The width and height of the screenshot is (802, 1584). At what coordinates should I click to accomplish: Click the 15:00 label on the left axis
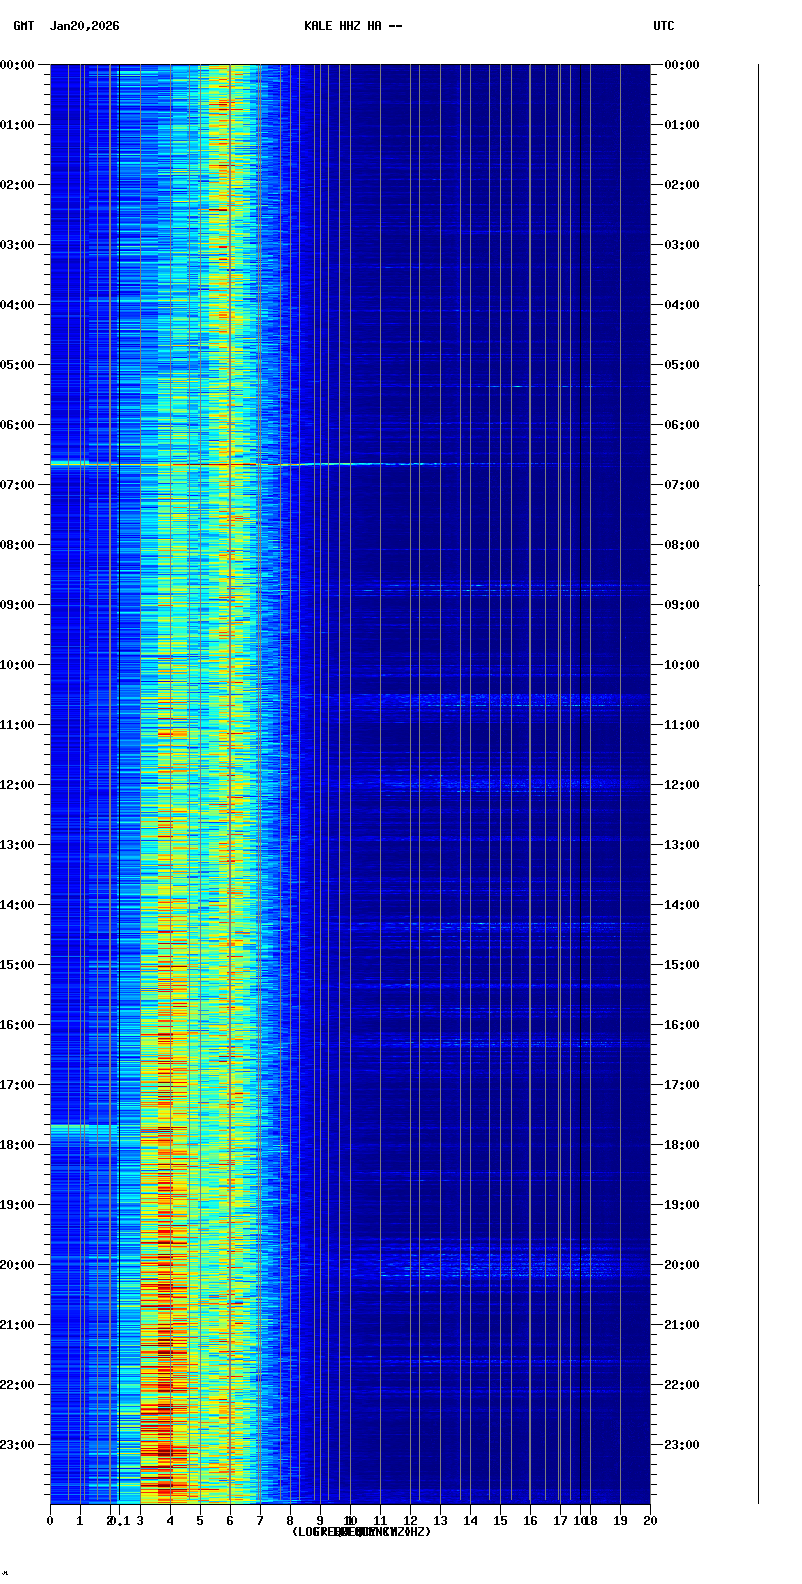point(17,965)
